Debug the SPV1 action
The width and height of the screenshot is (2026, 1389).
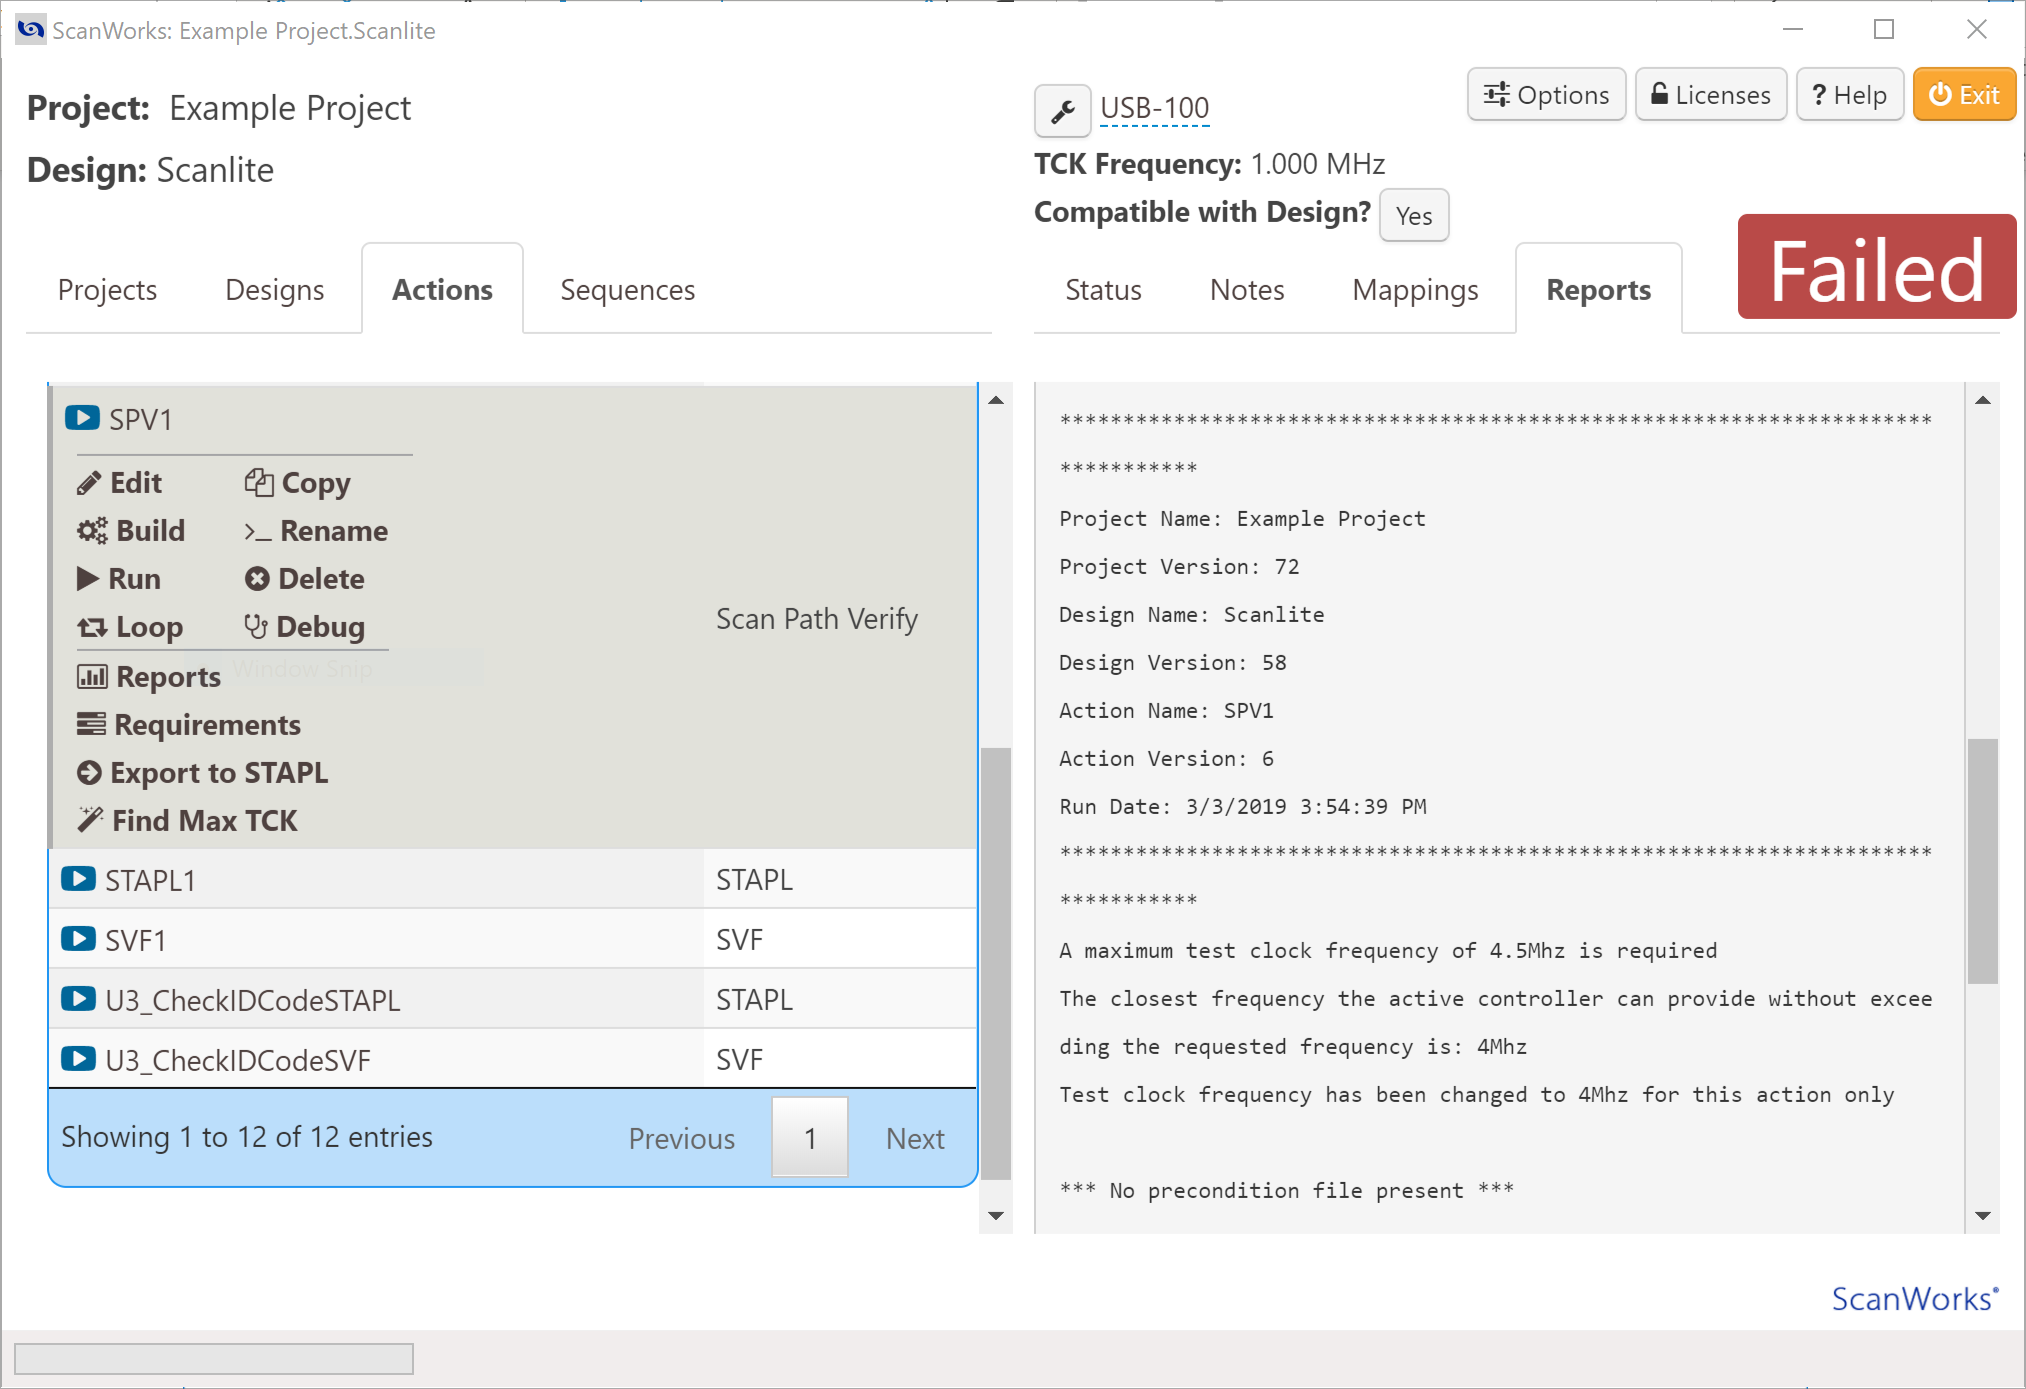pyautogui.click(x=304, y=627)
